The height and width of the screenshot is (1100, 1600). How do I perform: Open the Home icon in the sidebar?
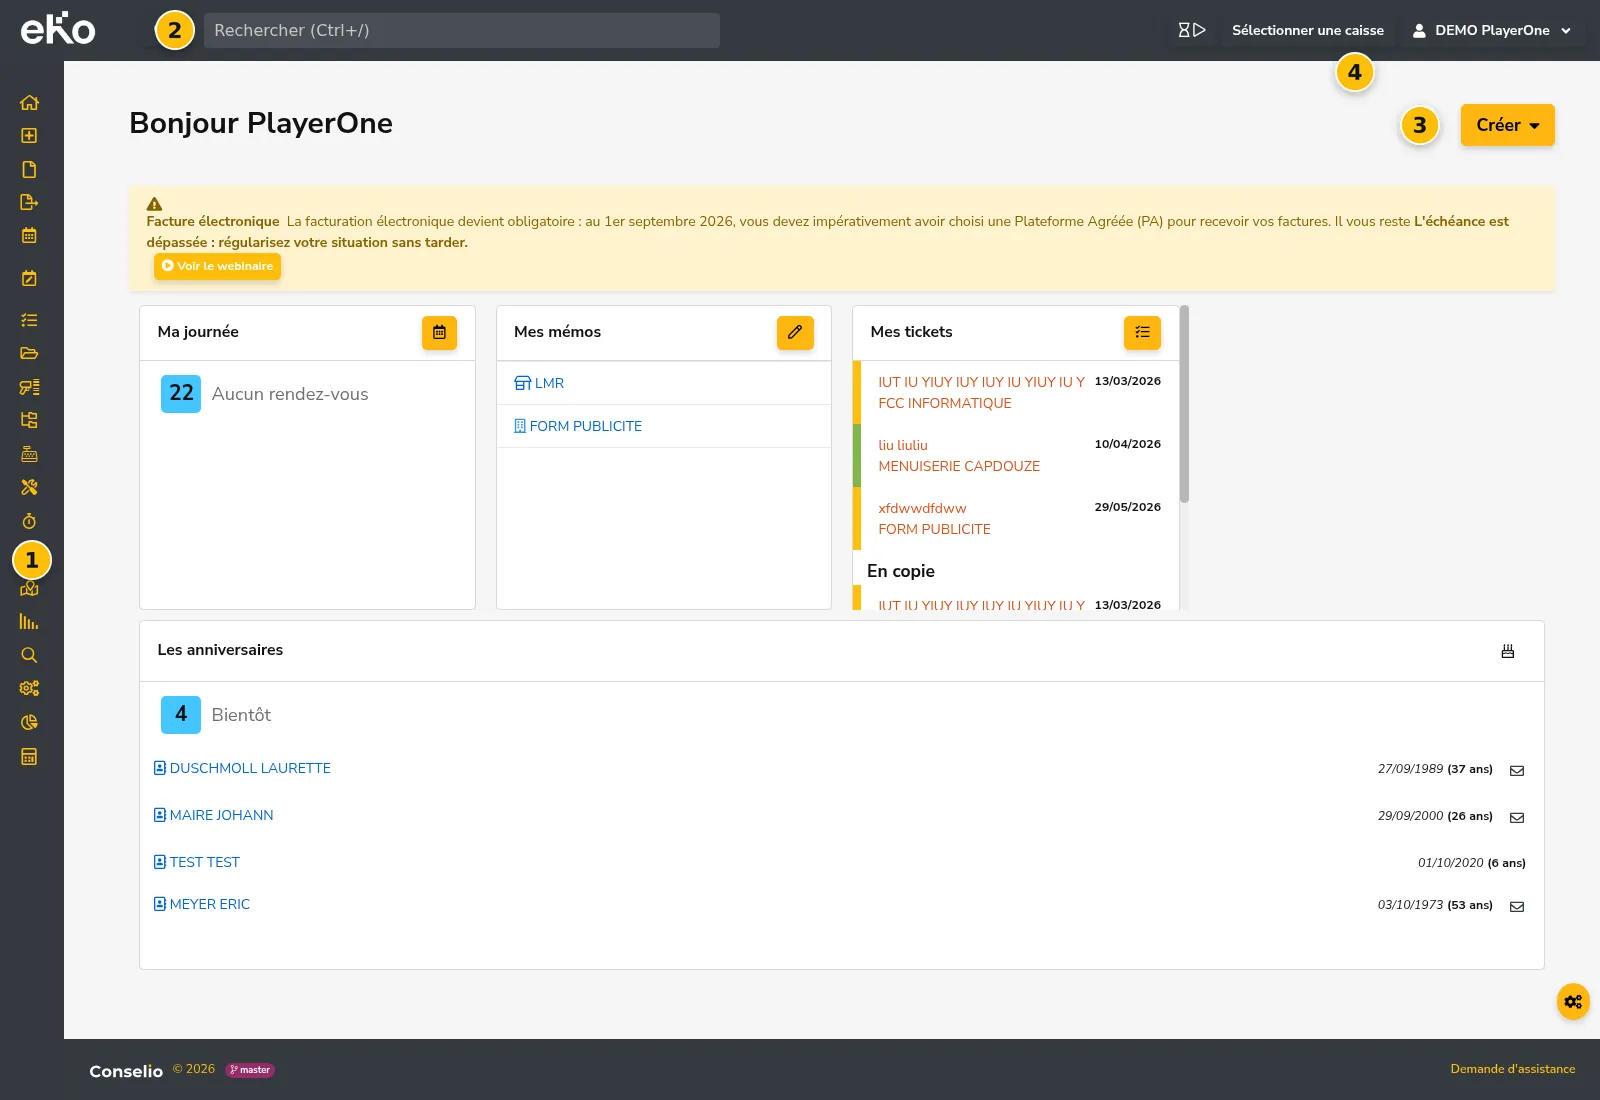point(29,102)
